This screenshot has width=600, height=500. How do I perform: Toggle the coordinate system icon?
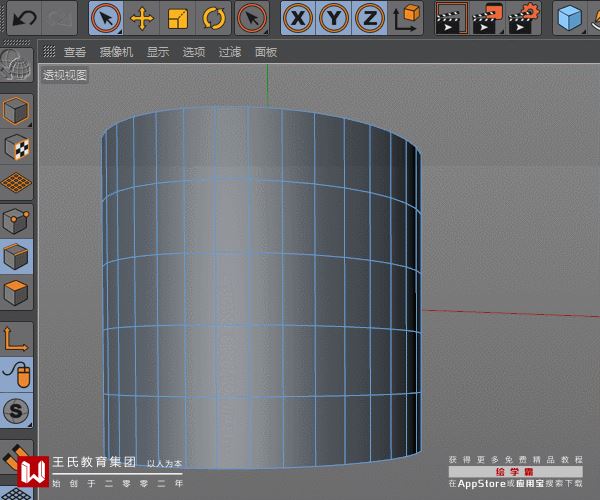[406, 18]
